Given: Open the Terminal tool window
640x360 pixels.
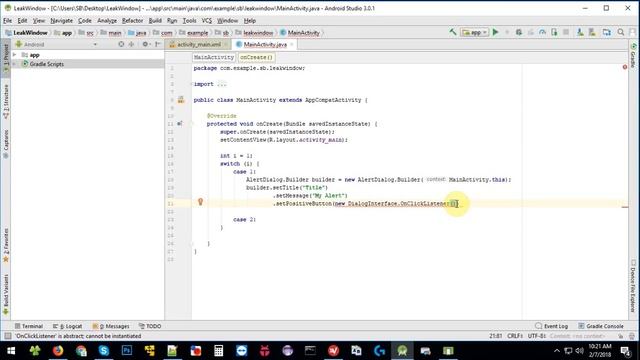Looking at the screenshot, I should coord(29,326).
